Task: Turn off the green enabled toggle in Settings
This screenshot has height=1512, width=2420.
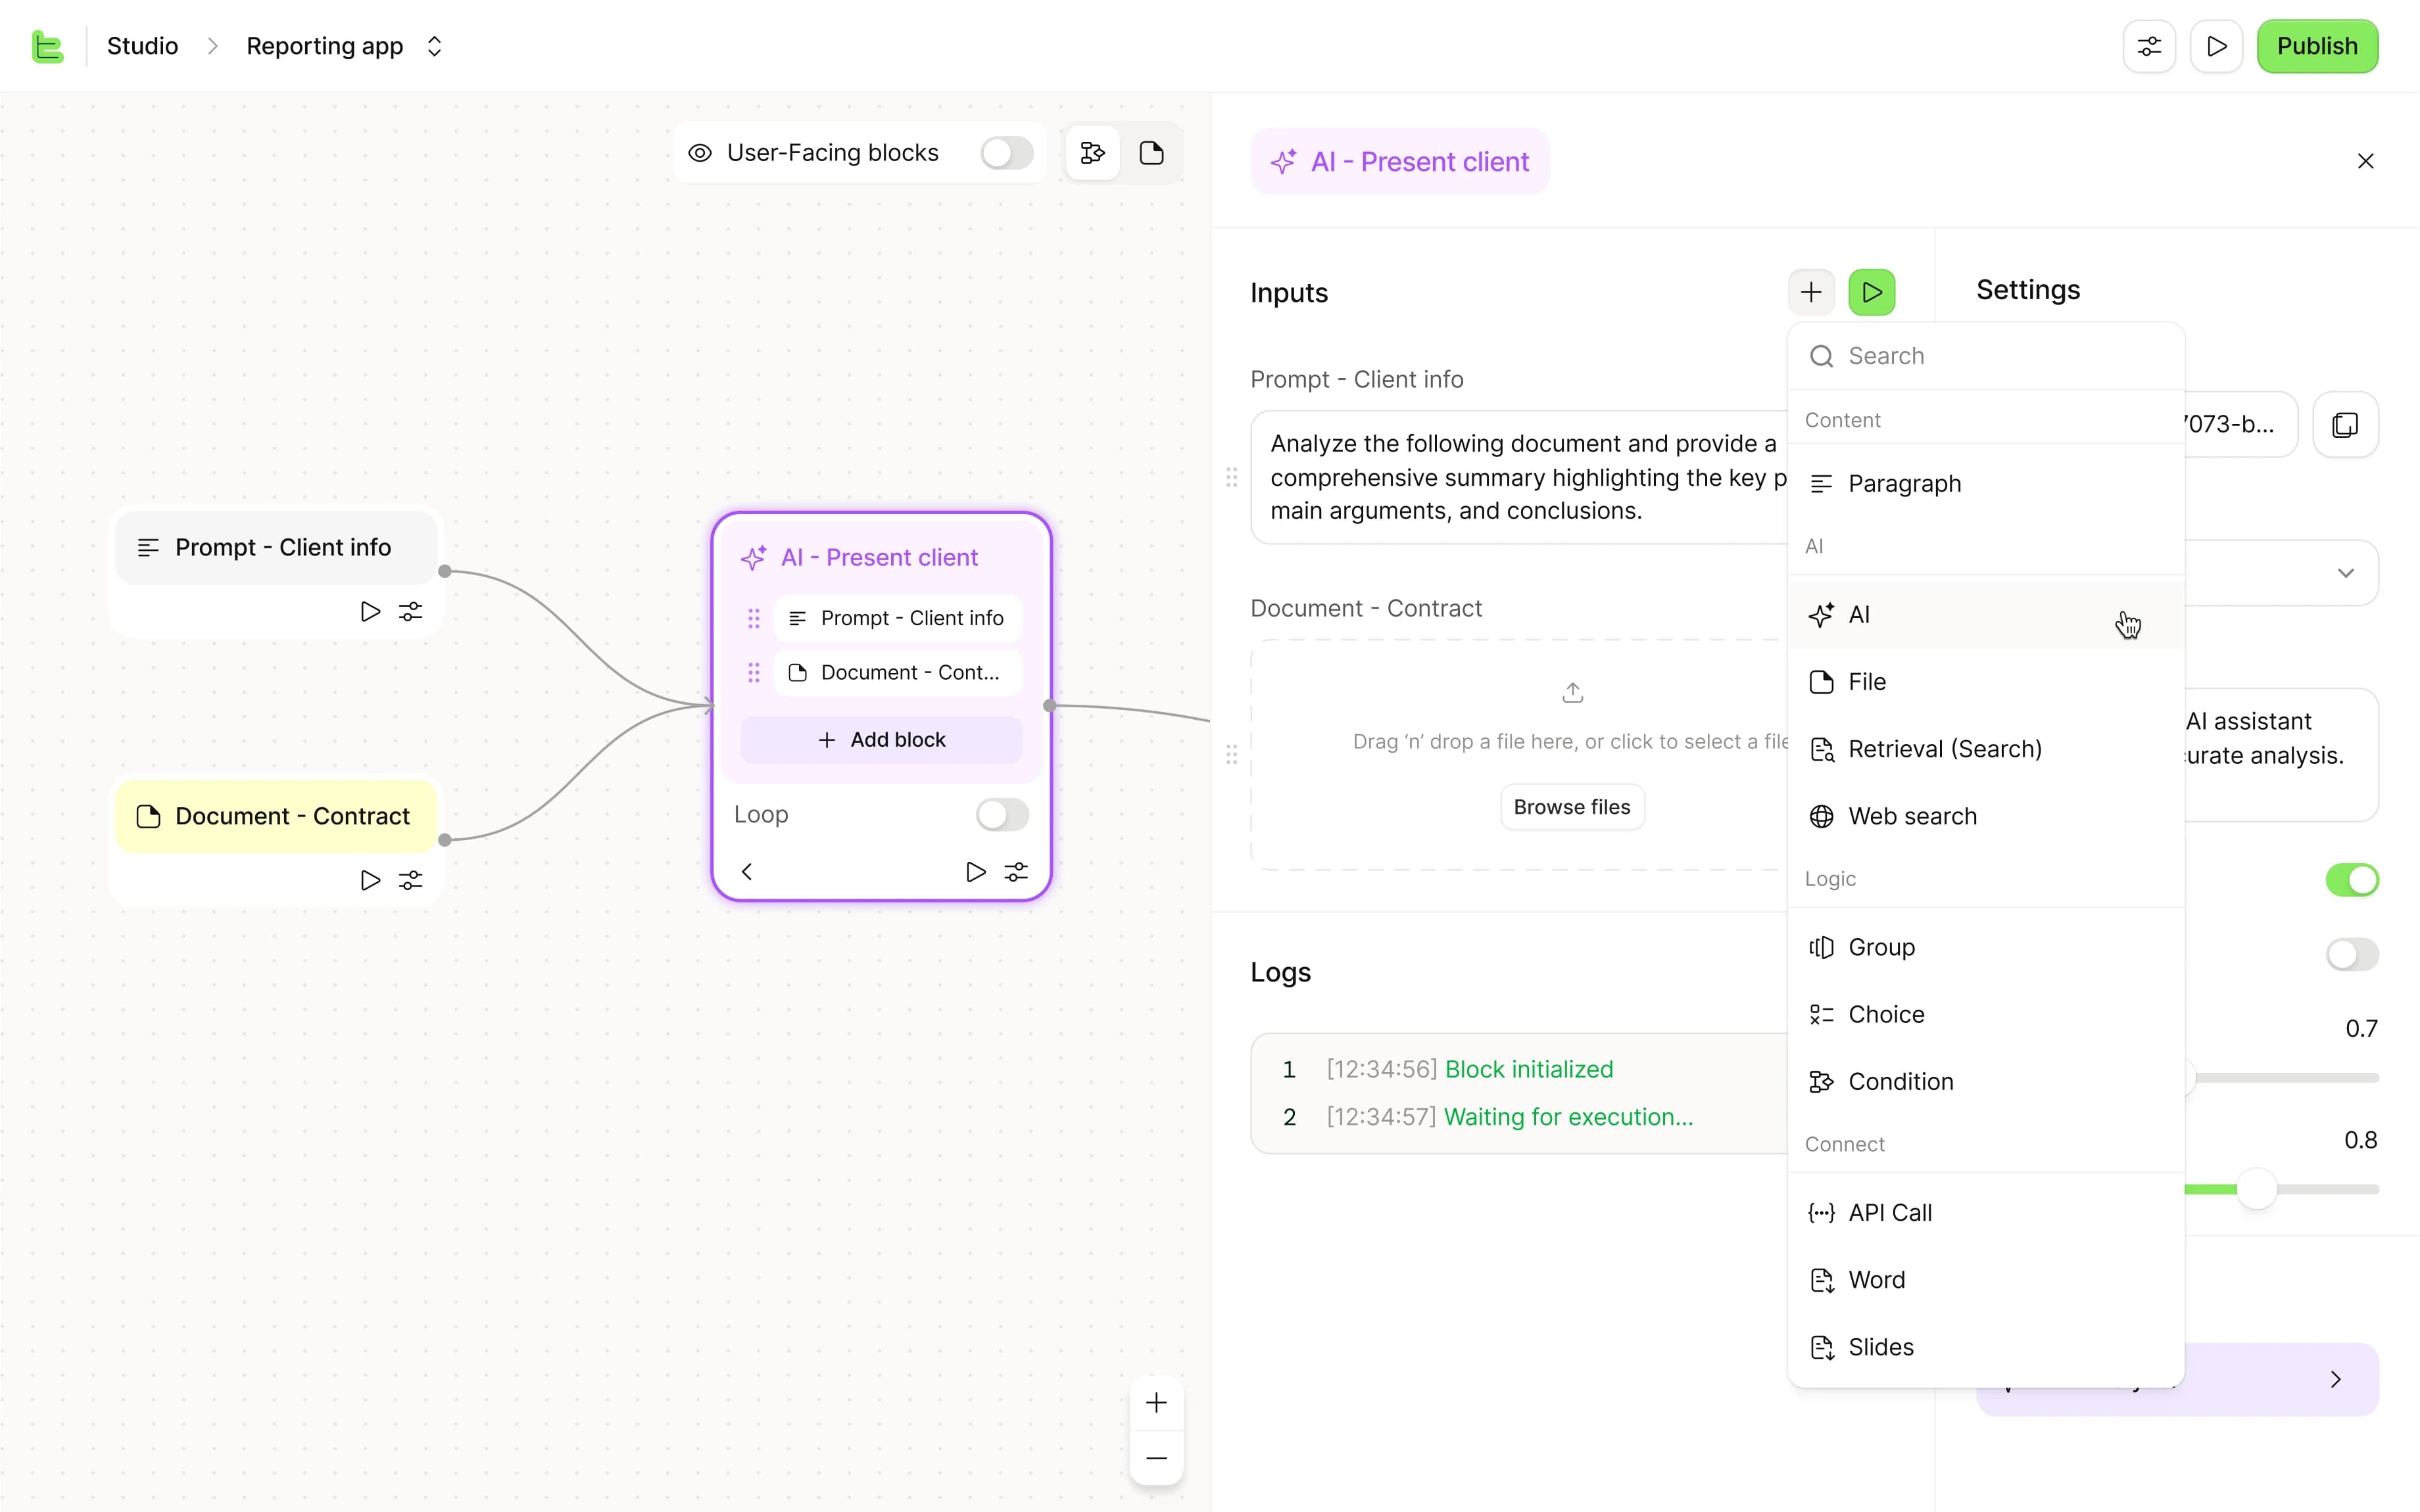Action: click(x=2352, y=880)
